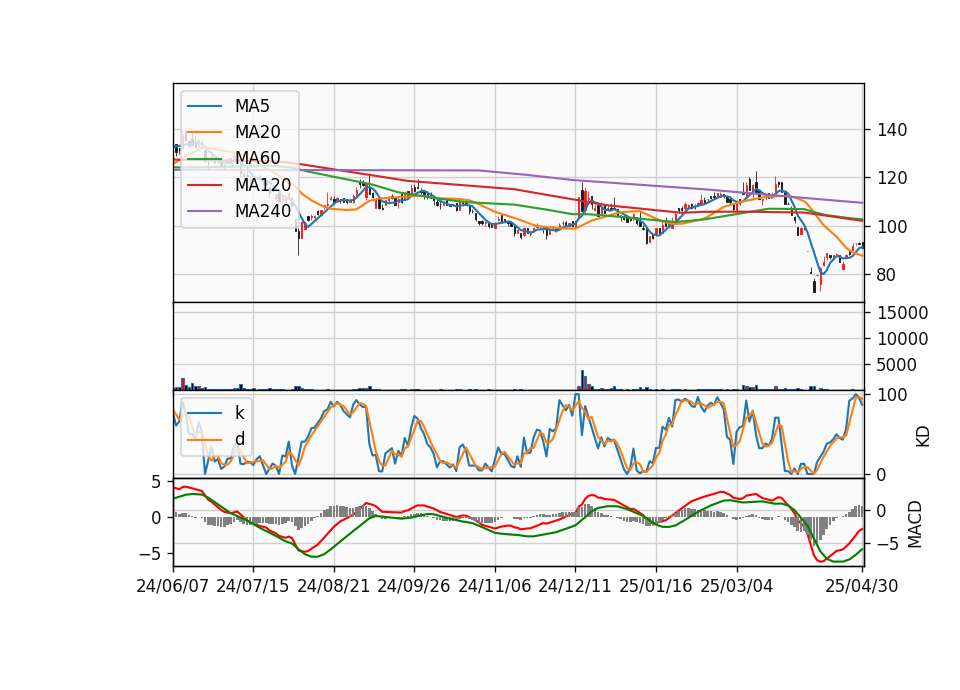Click the MA120 legend label
This screenshot has width=960, height=690.
click(x=263, y=185)
